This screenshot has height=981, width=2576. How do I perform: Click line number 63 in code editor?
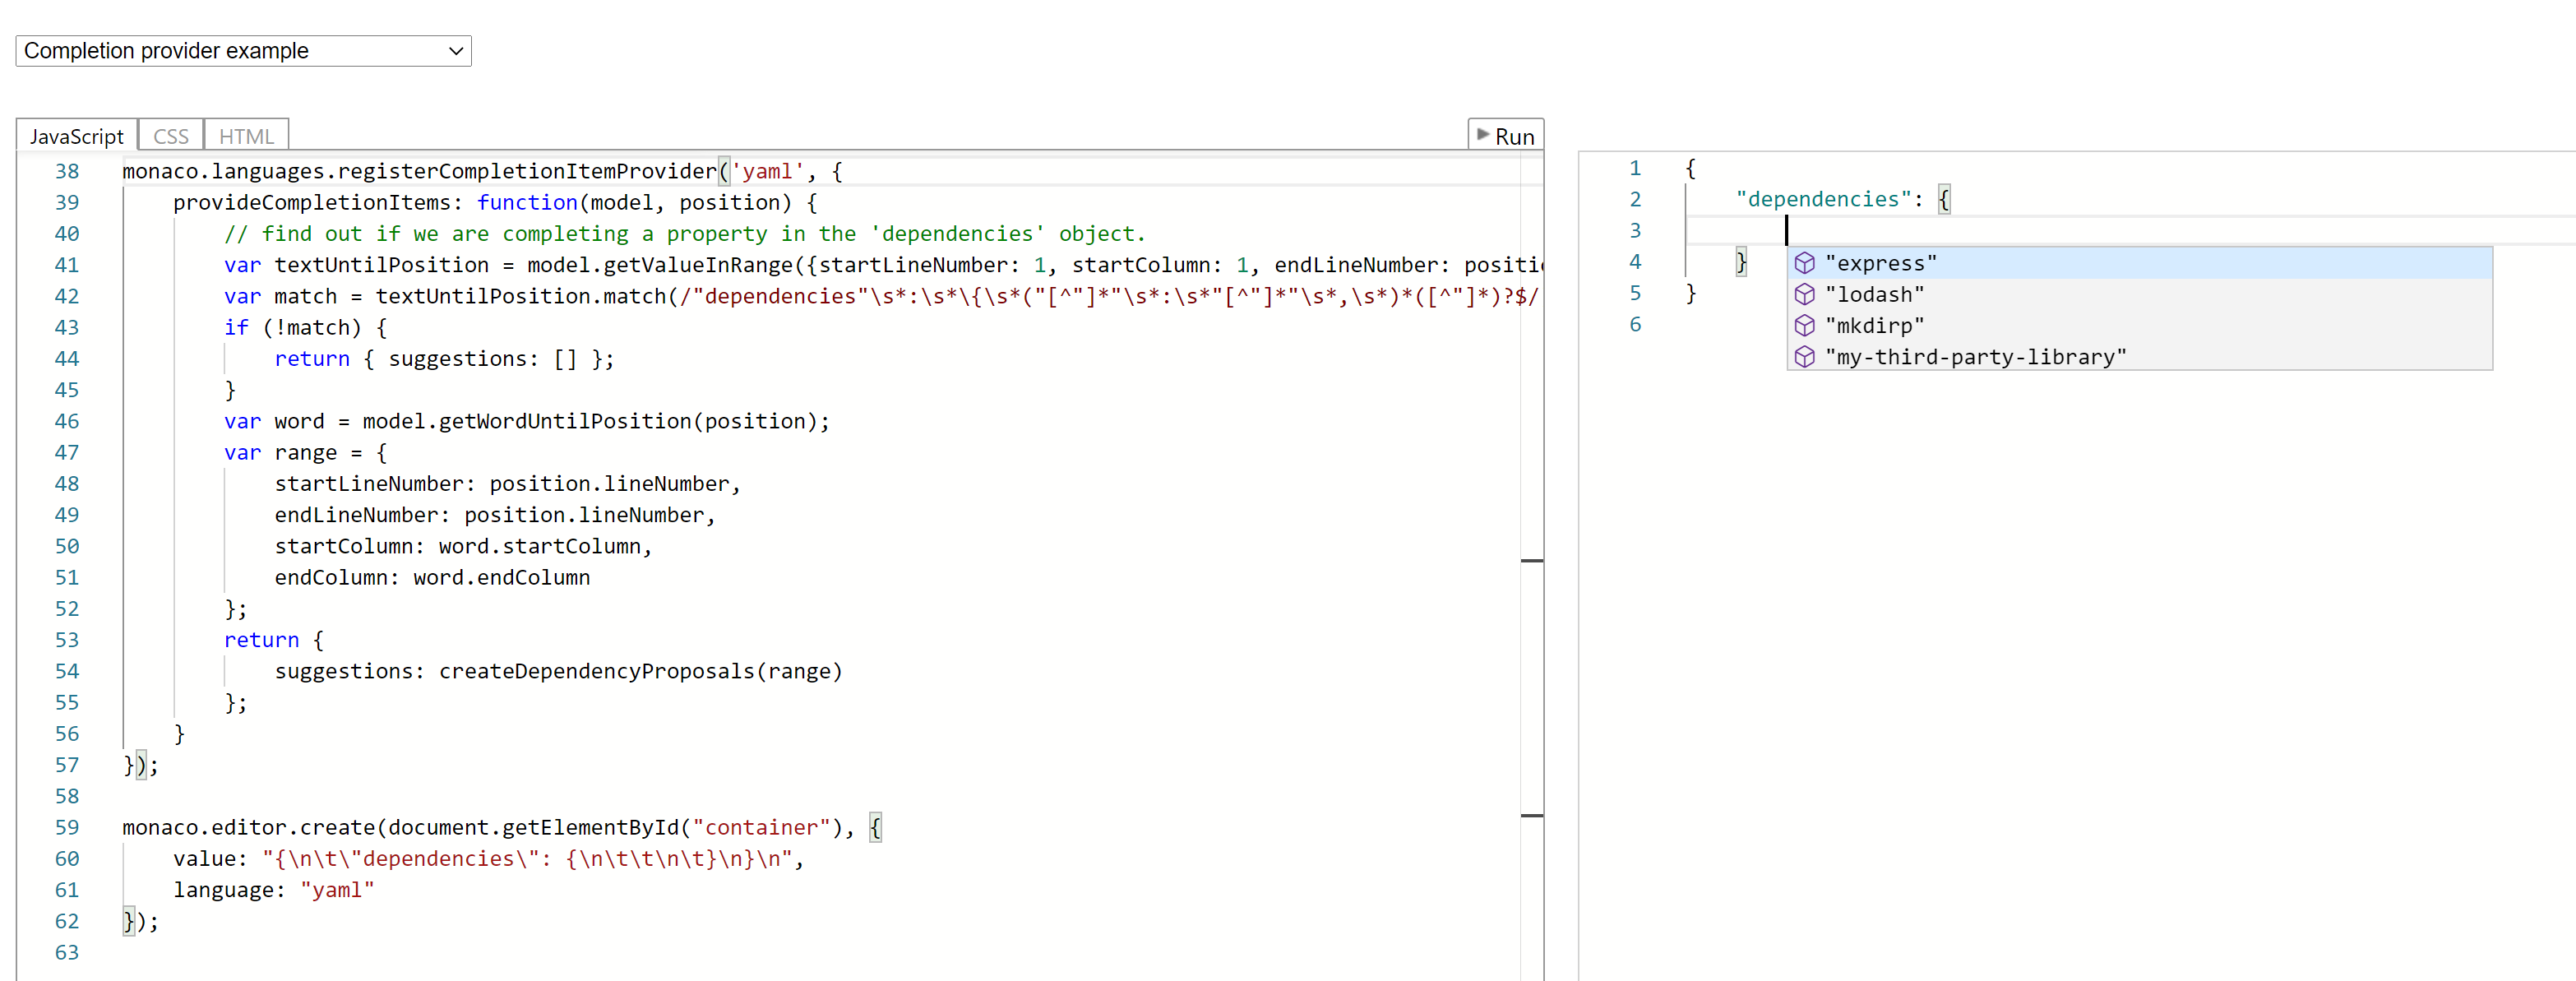click(x=67, y=952)
